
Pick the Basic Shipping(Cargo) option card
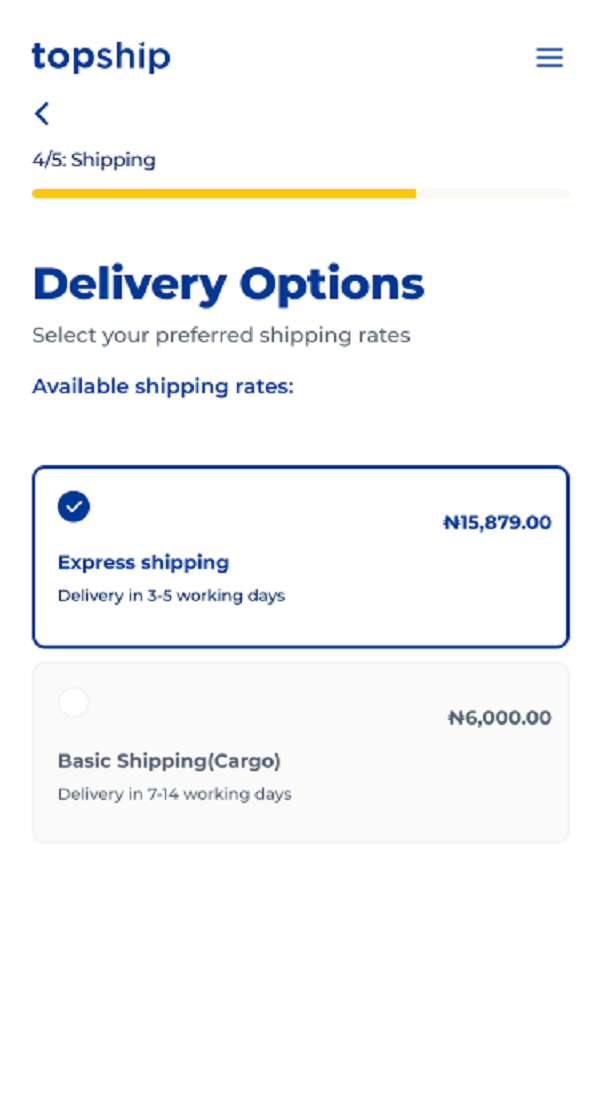tap(300, 818)
